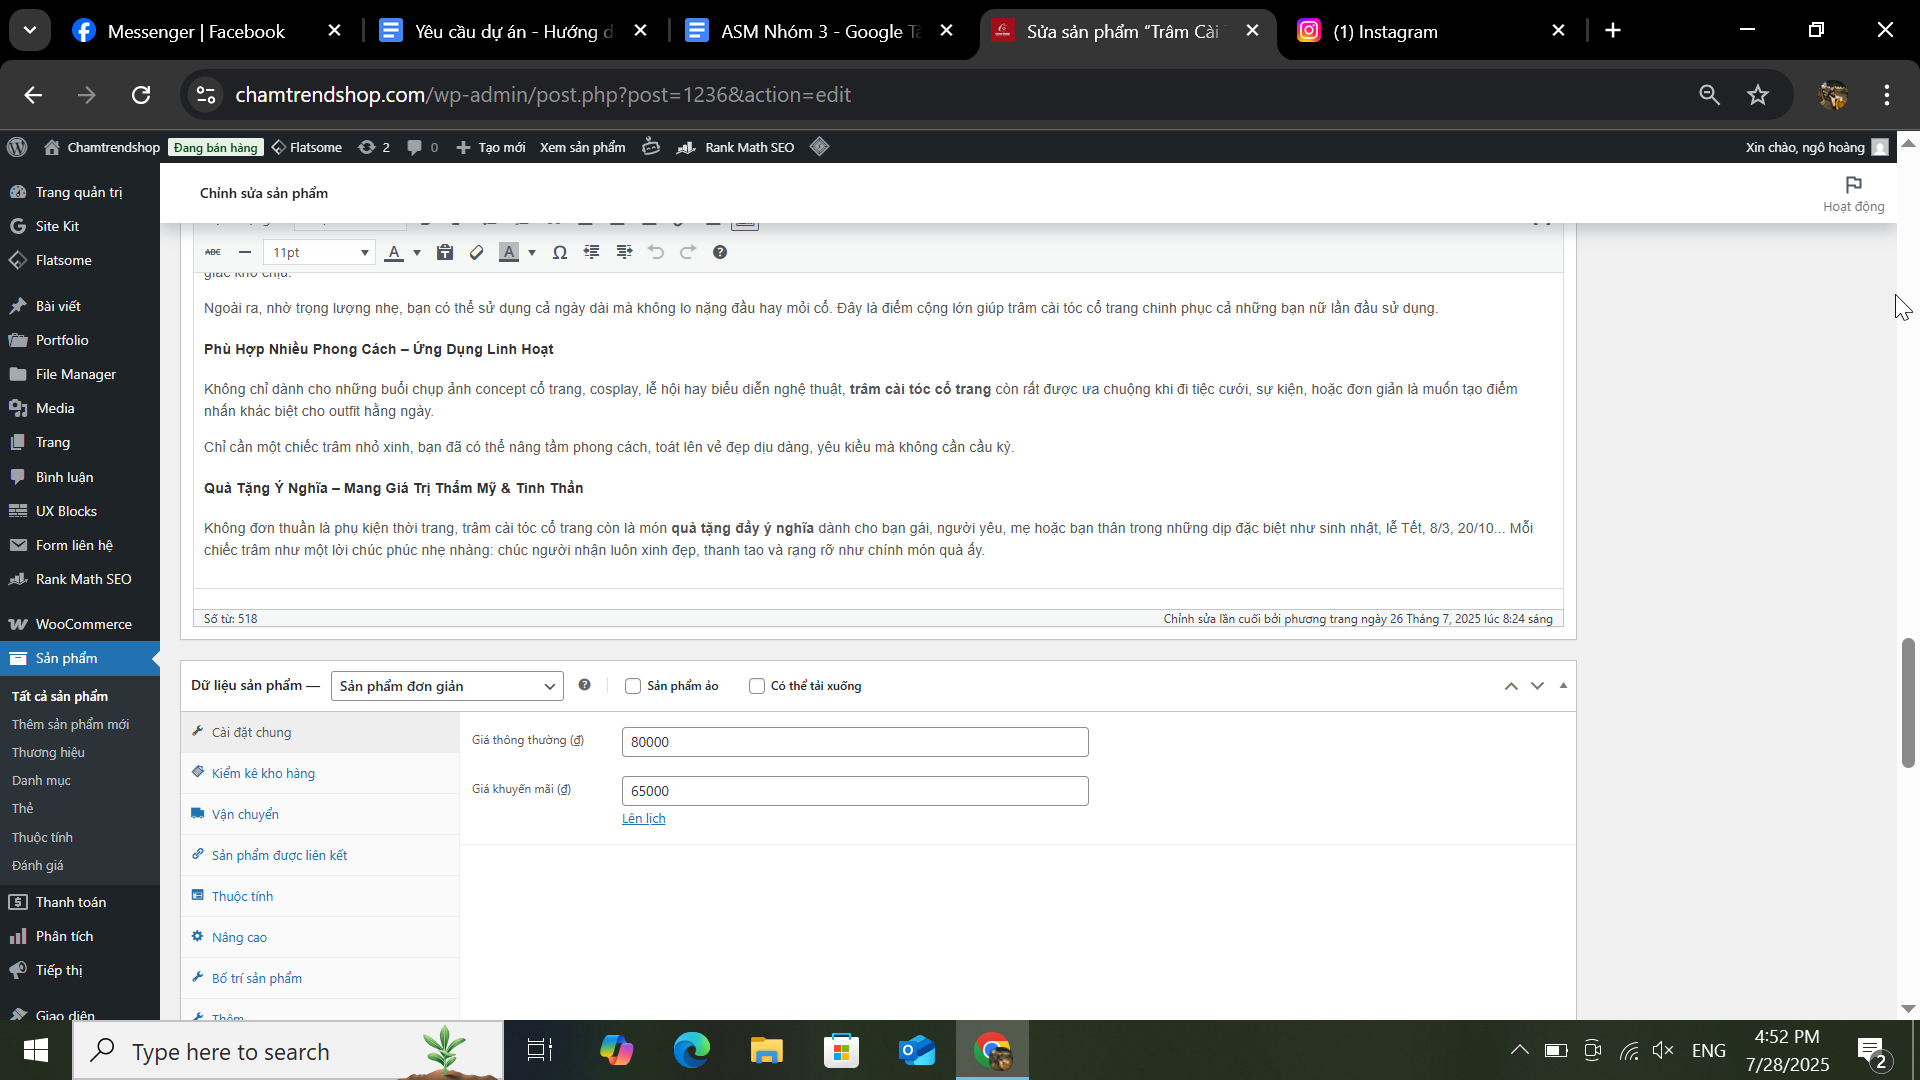Click Thêm sản phẩm mới submenu
This screenshot has height=1080, width=1920.
tap(70, 724)
